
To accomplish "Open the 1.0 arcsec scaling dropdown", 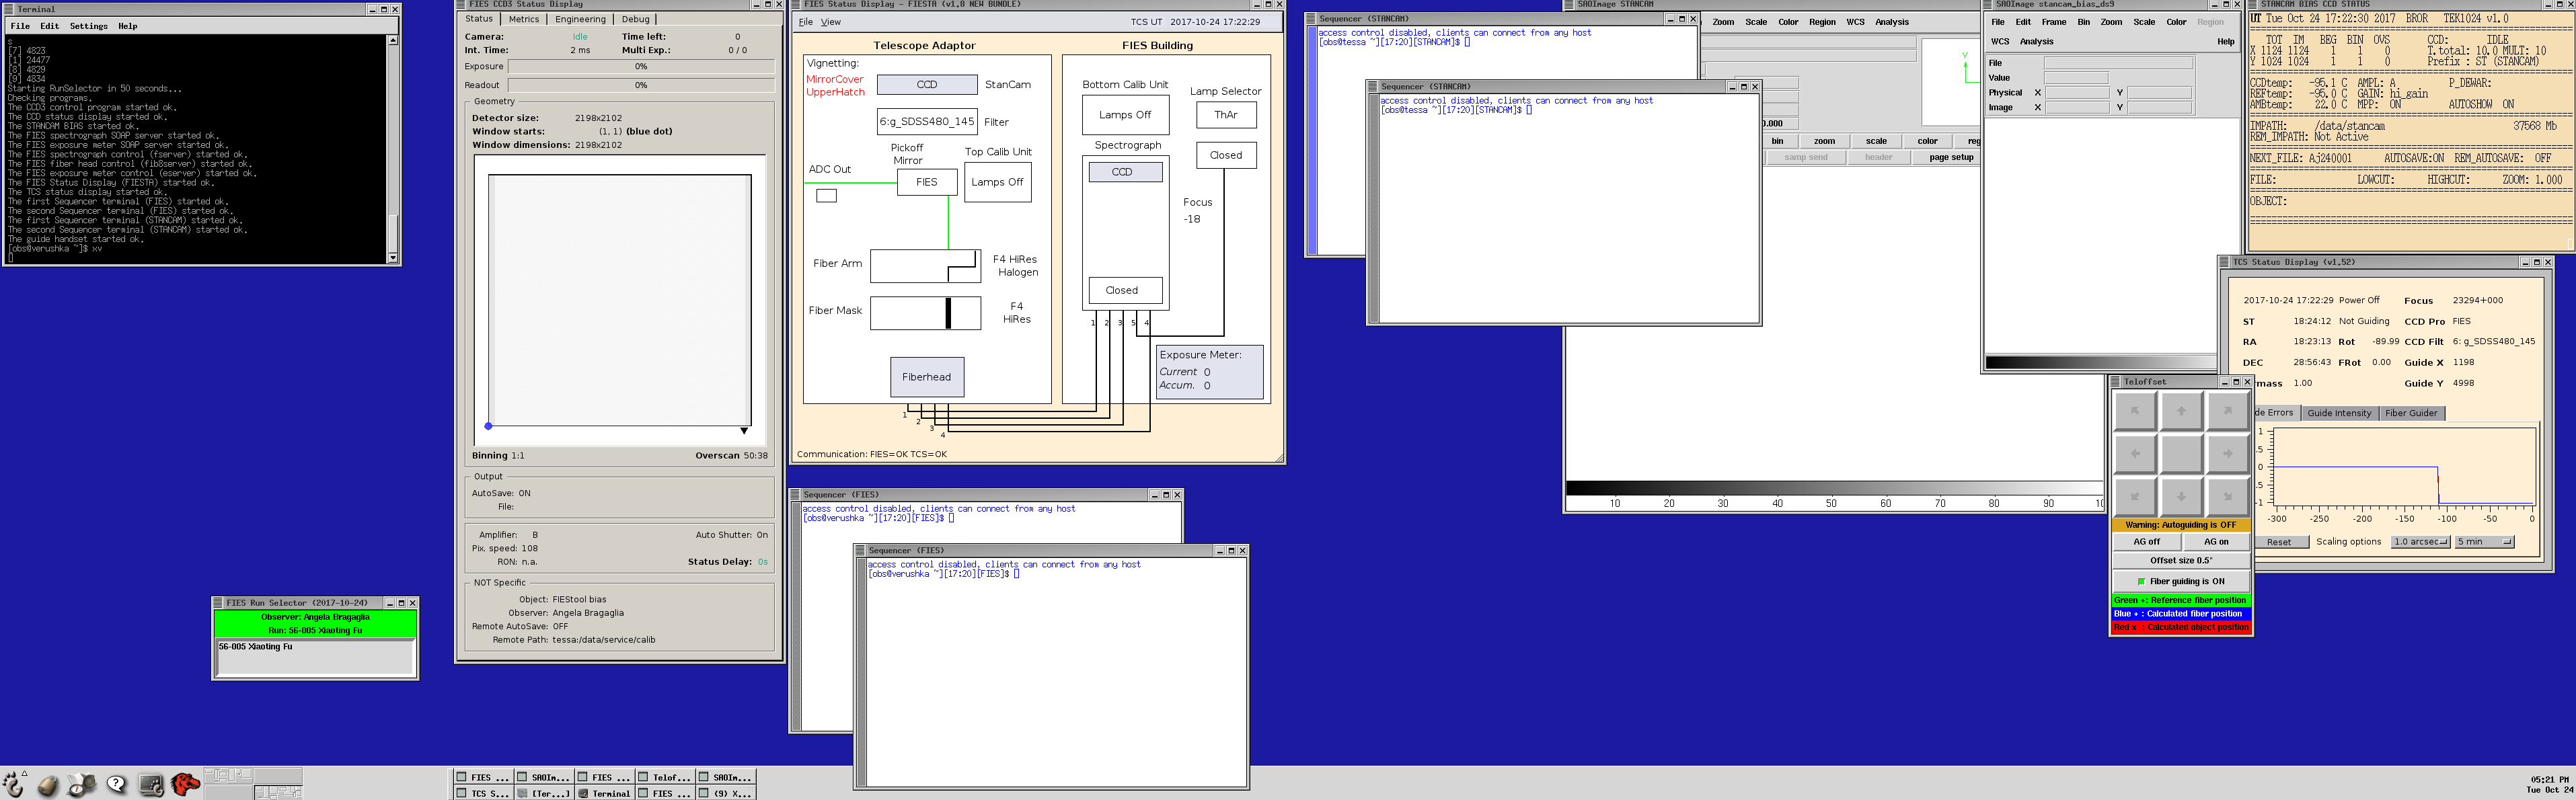I will coord(2420,542).
